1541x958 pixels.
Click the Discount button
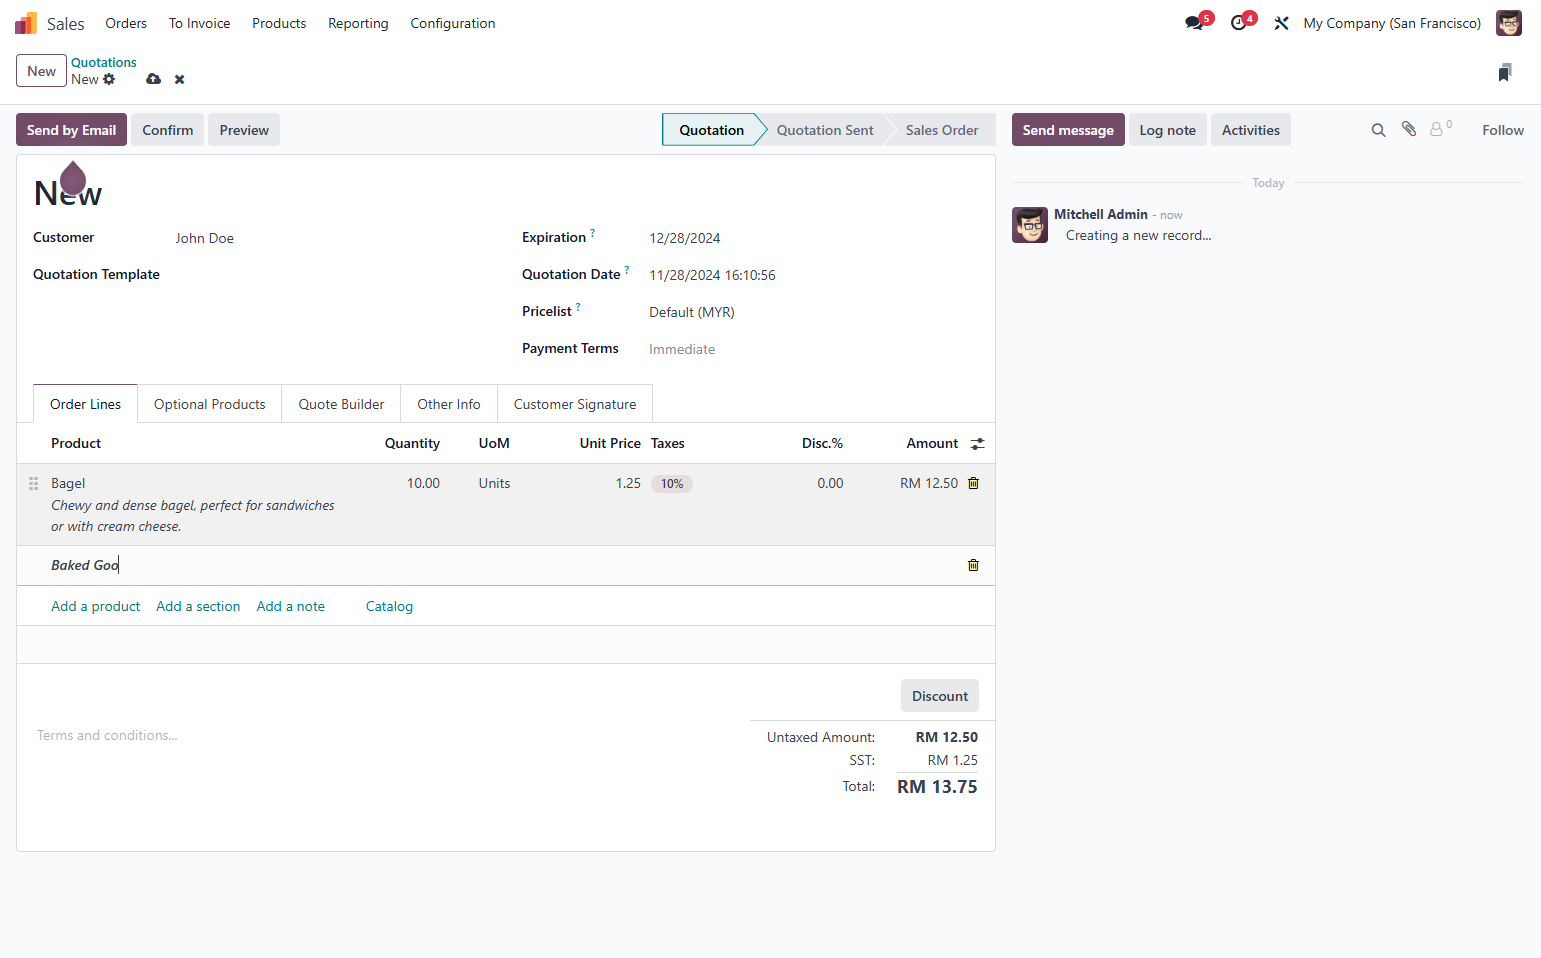(940, 696)
